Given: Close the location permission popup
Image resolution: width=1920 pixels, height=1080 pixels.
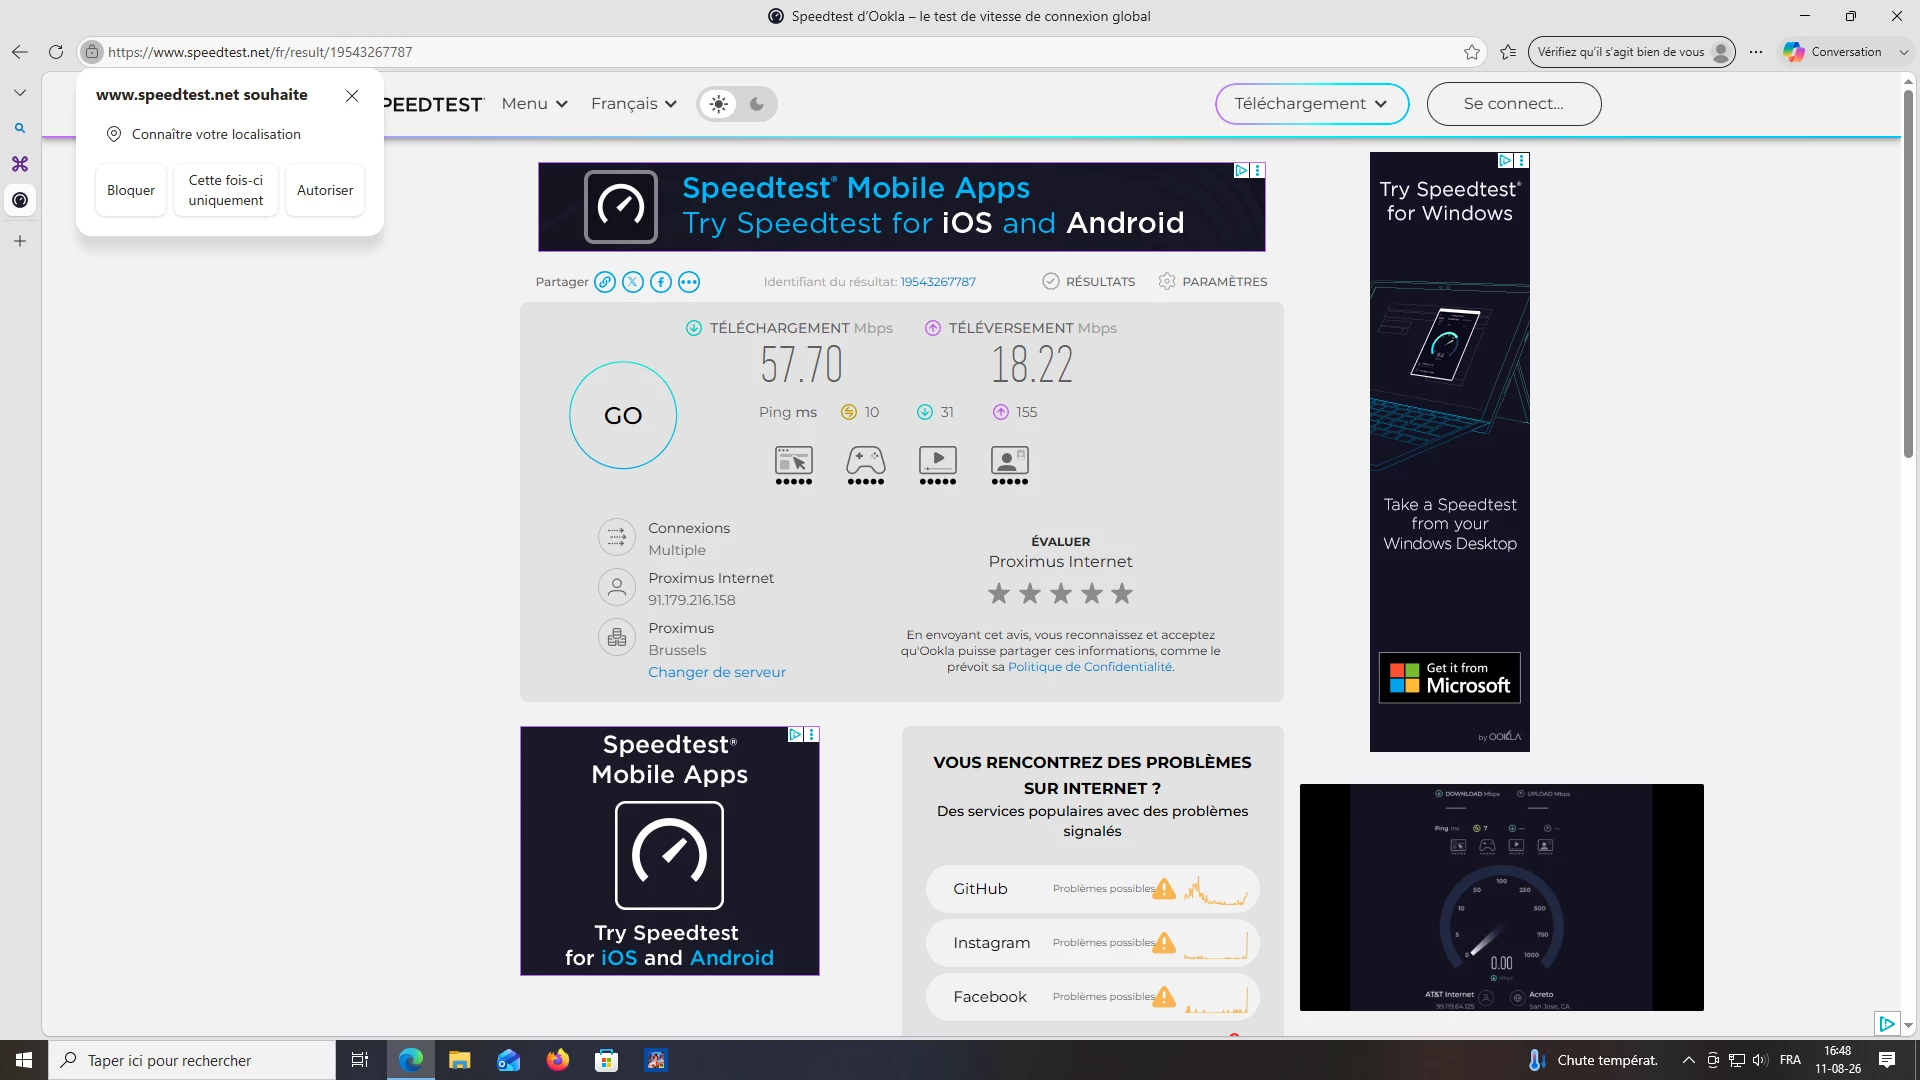Looking at the screenshot, I should (352, 96).
